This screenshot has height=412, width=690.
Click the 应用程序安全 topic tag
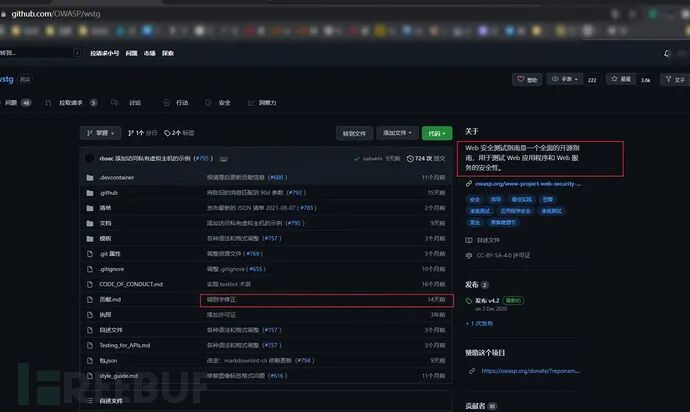(515, 211)
